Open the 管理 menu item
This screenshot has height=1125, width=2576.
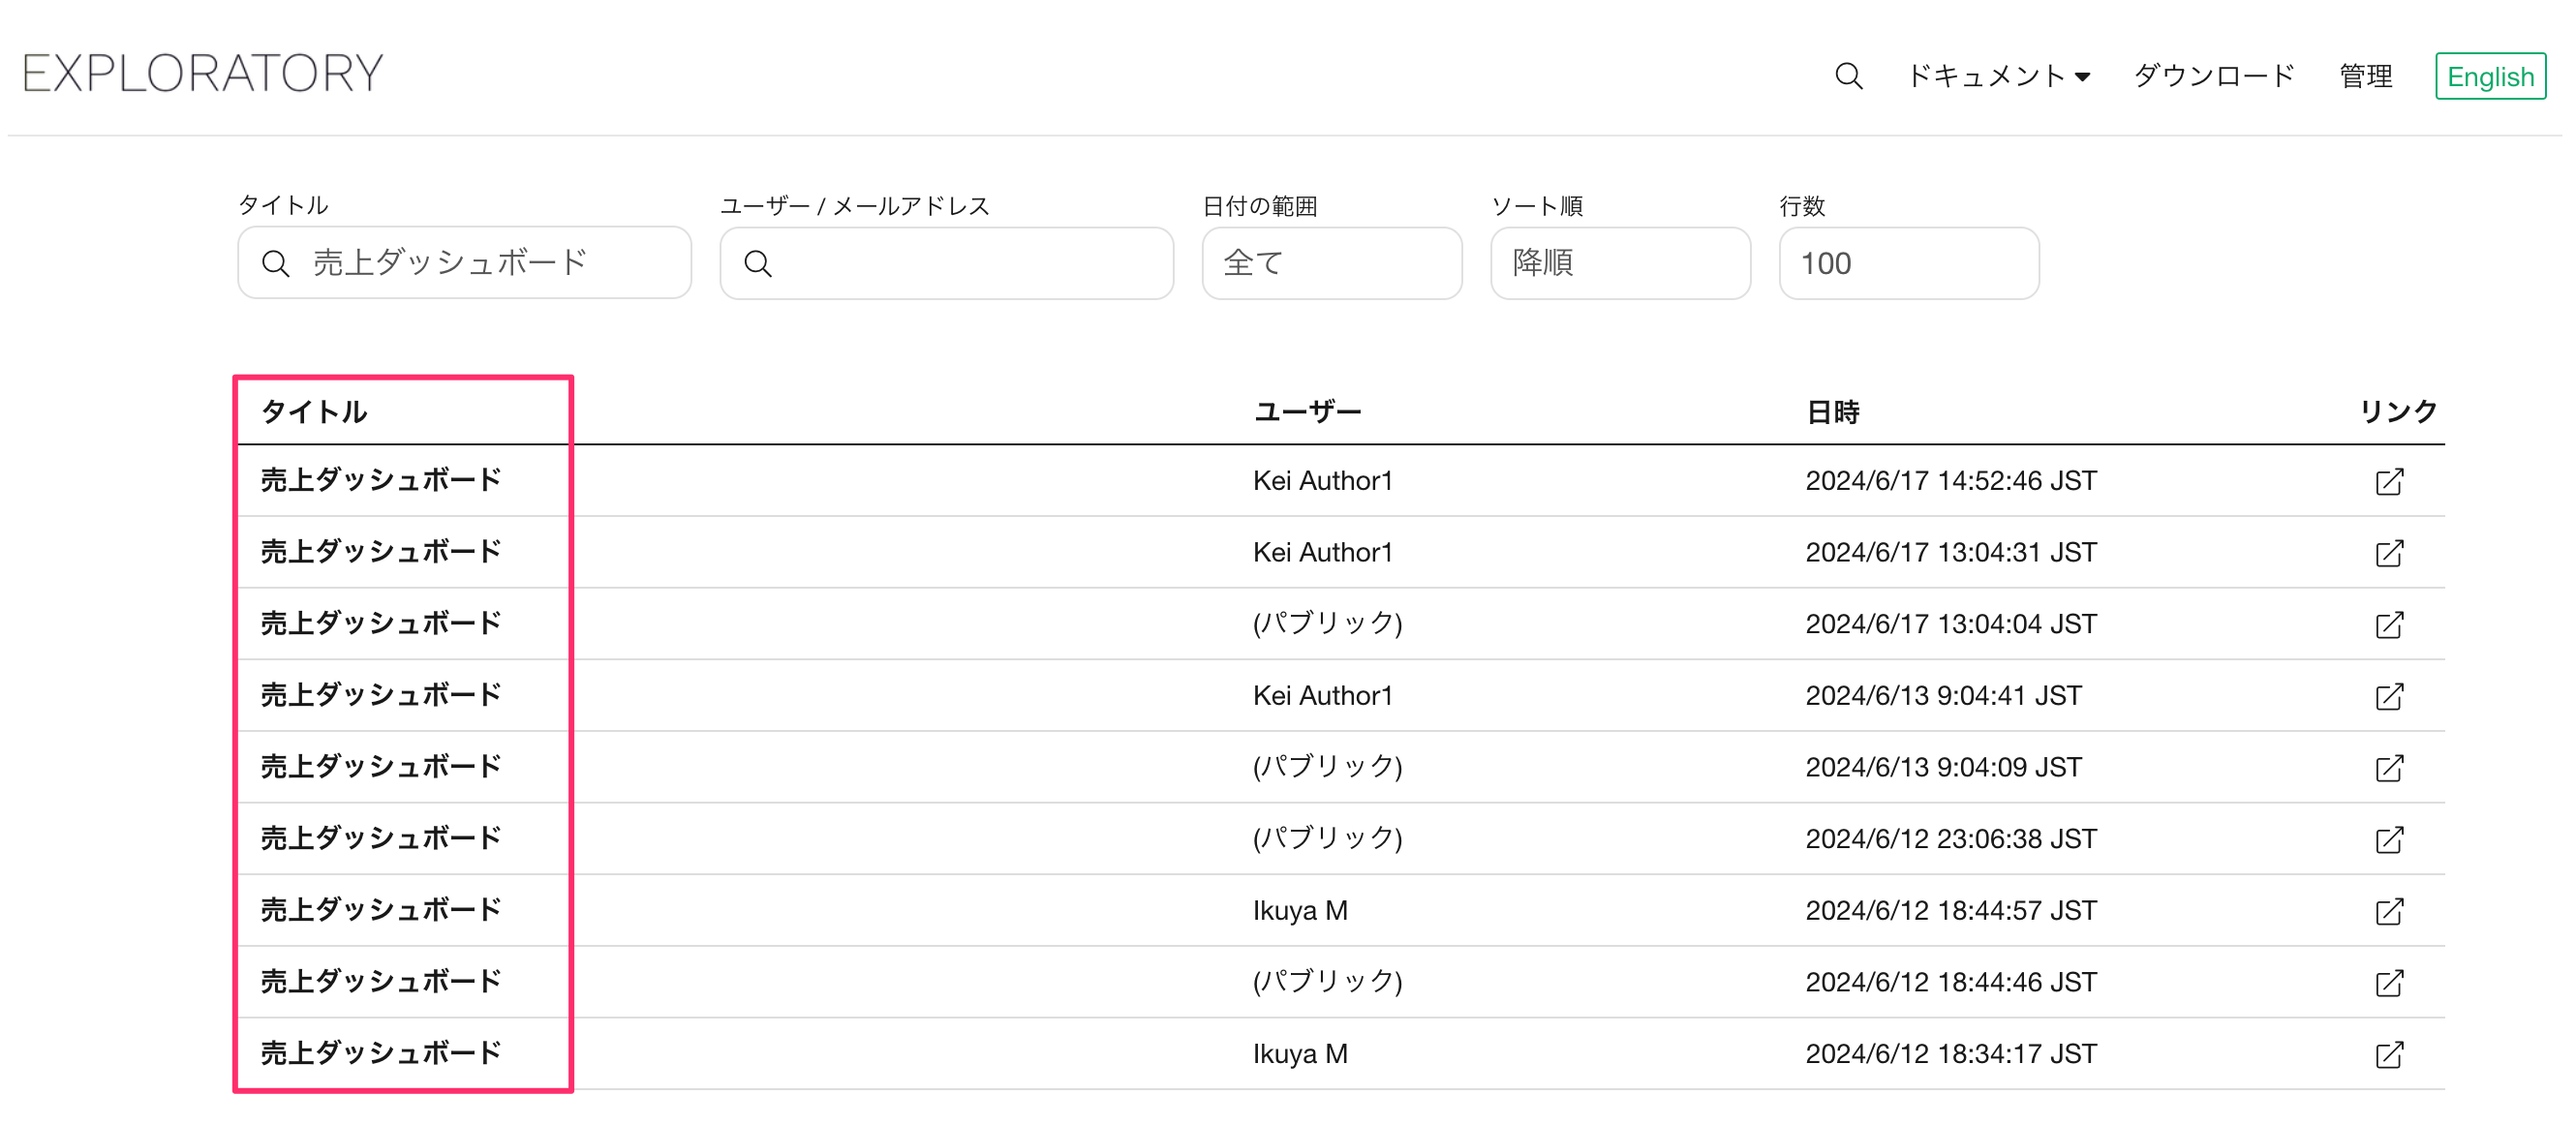(x=2366, y=76)
